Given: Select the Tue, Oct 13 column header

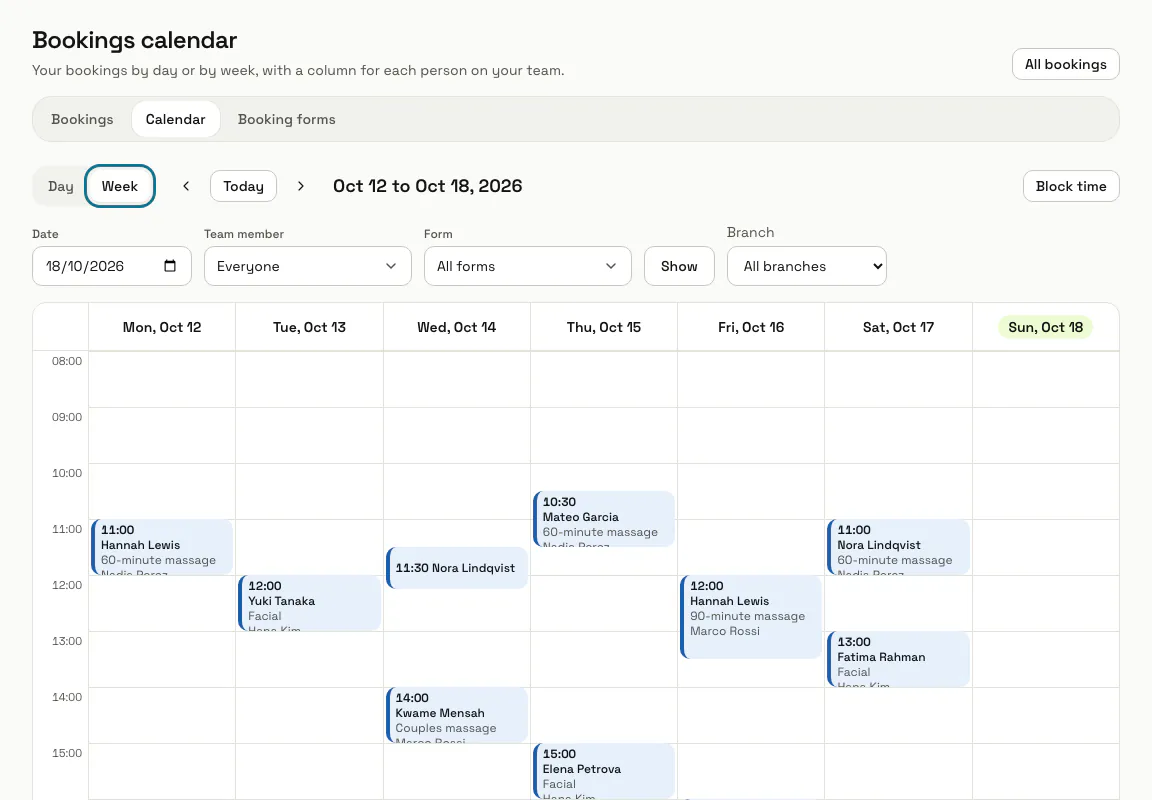Looking at the screenshot, I should (309, 327).
